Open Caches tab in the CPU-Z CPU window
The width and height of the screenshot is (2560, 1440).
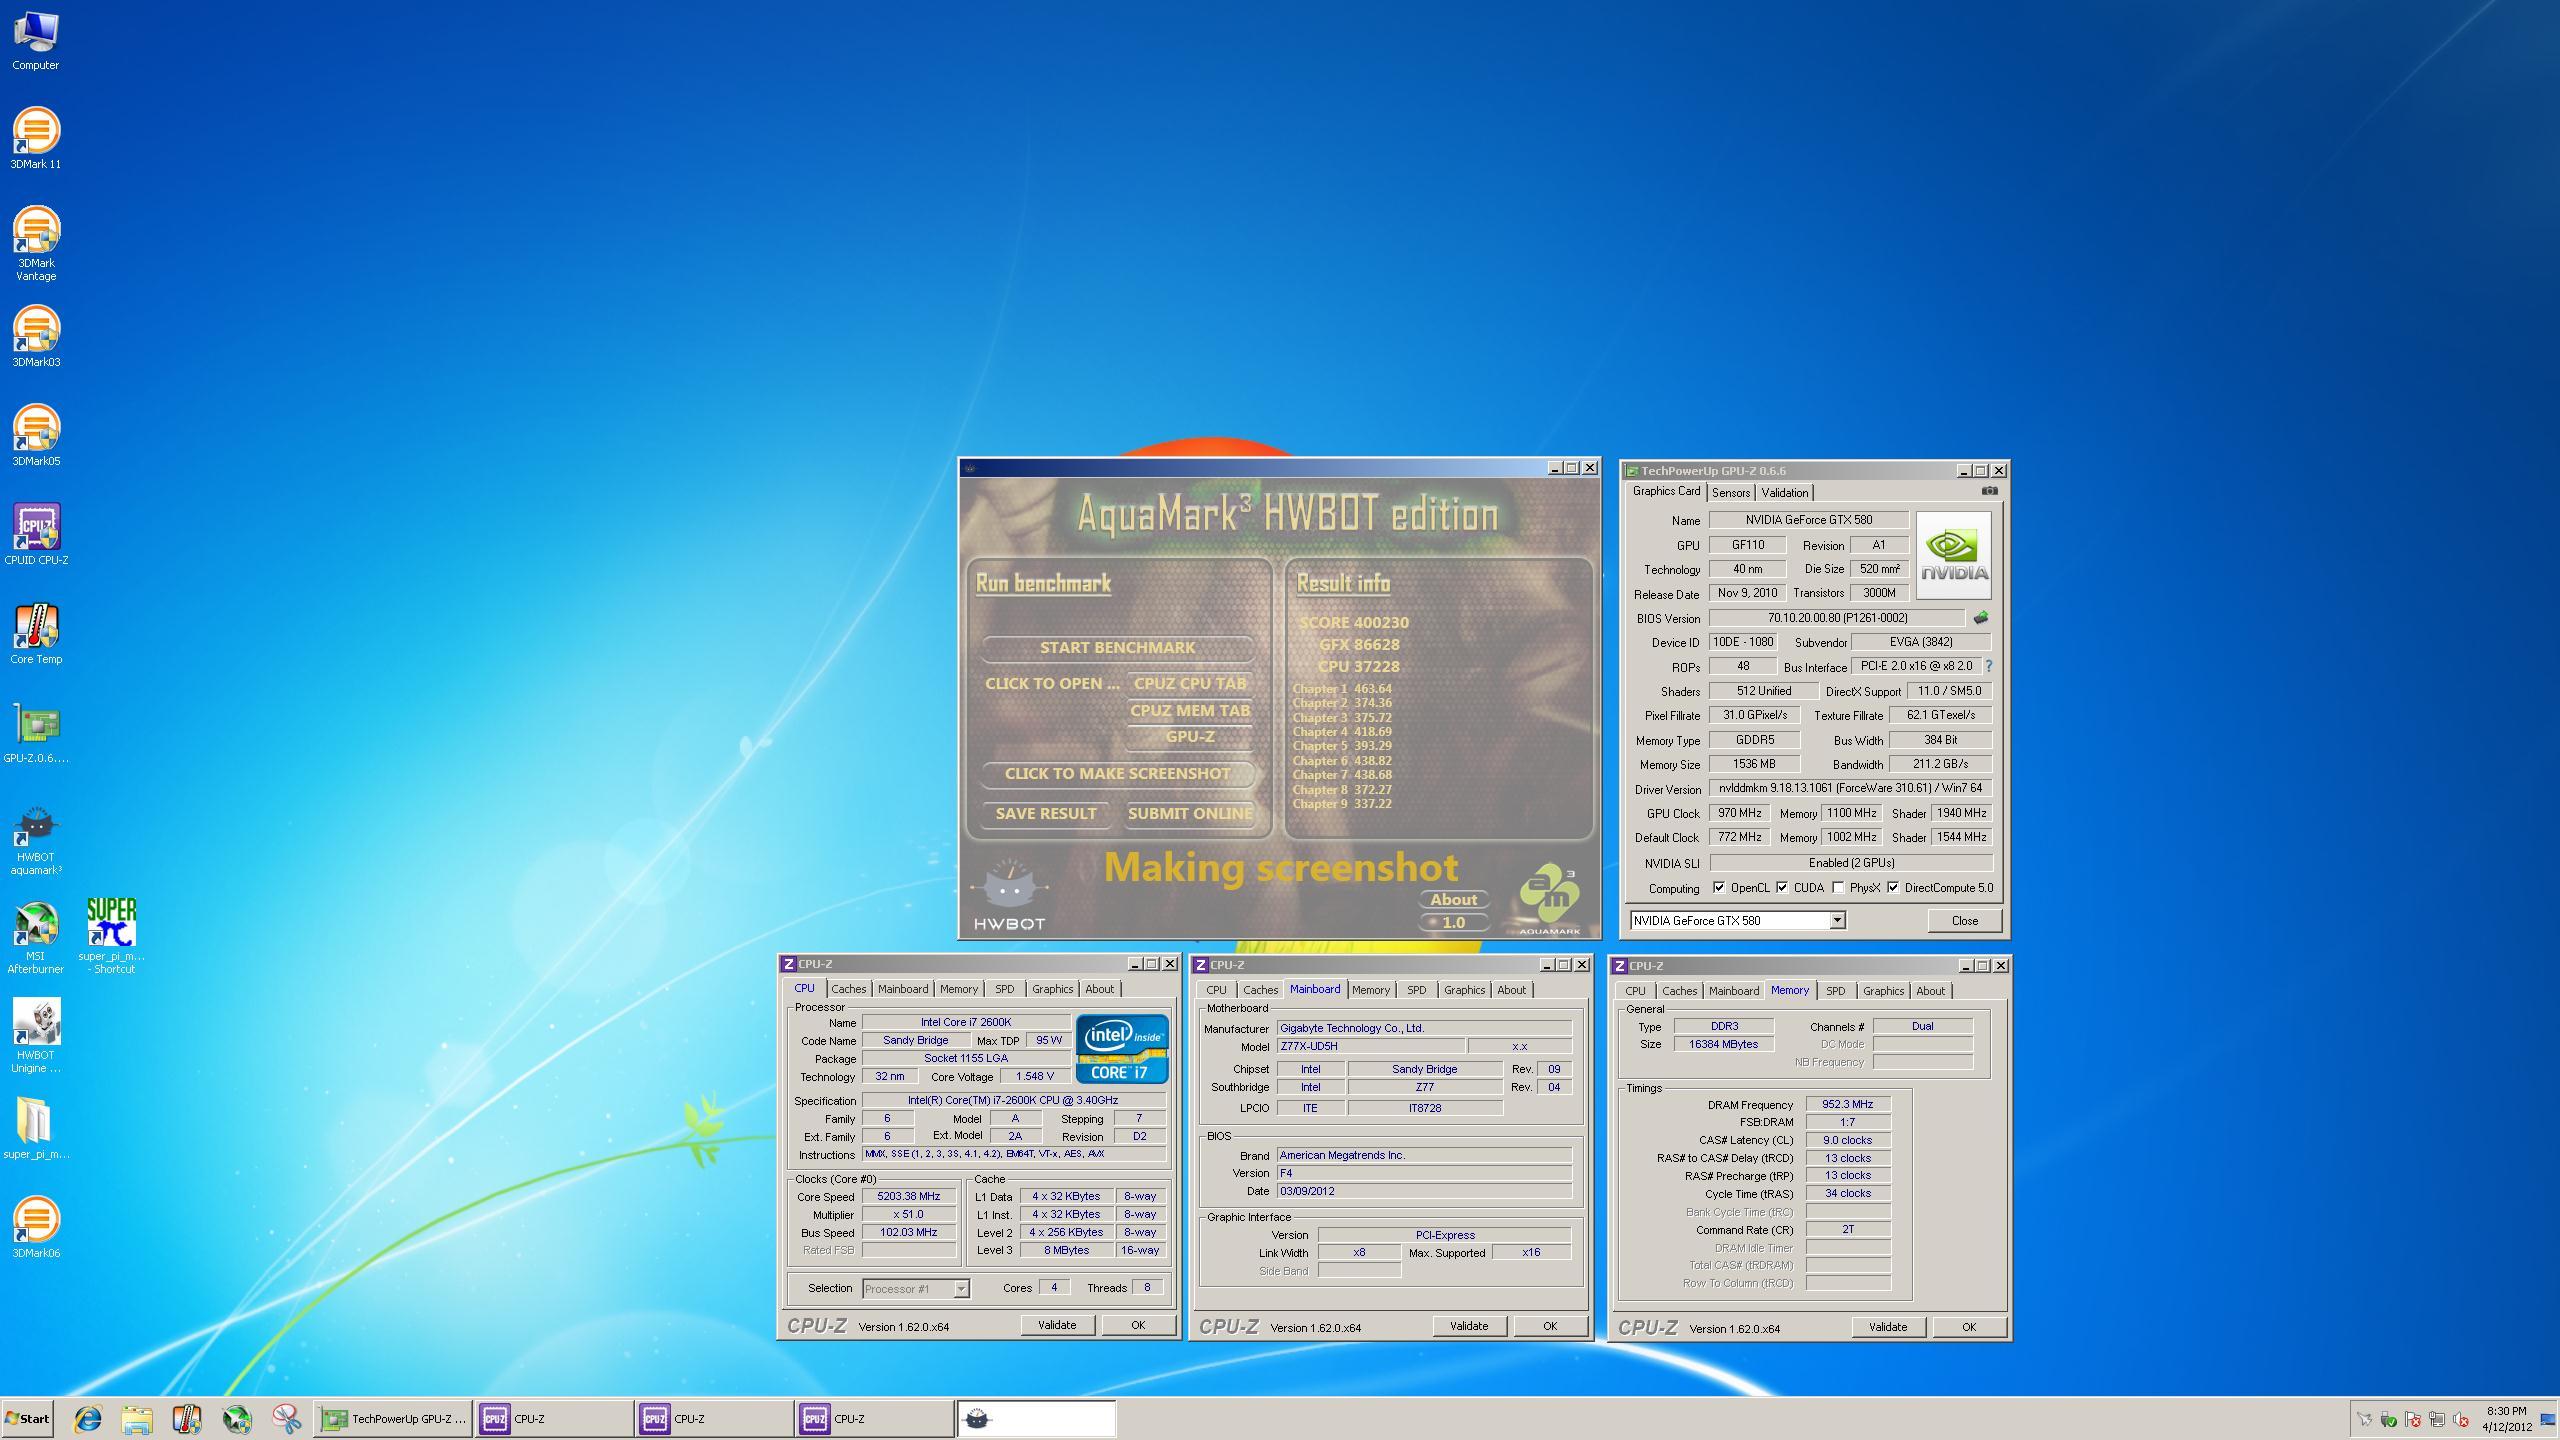[x=848, y=989]
